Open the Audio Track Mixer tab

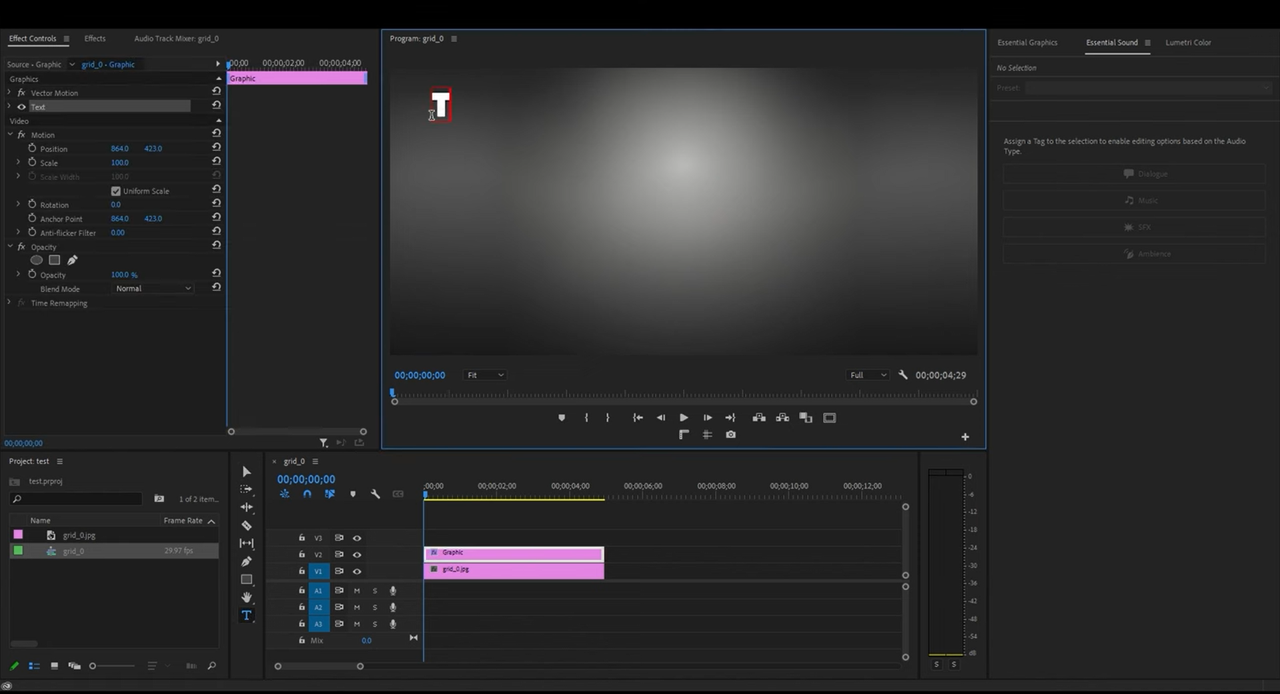click(176, 38)
